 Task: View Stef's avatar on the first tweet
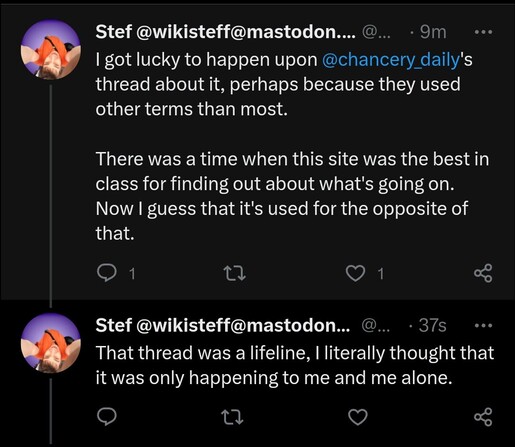51,49
